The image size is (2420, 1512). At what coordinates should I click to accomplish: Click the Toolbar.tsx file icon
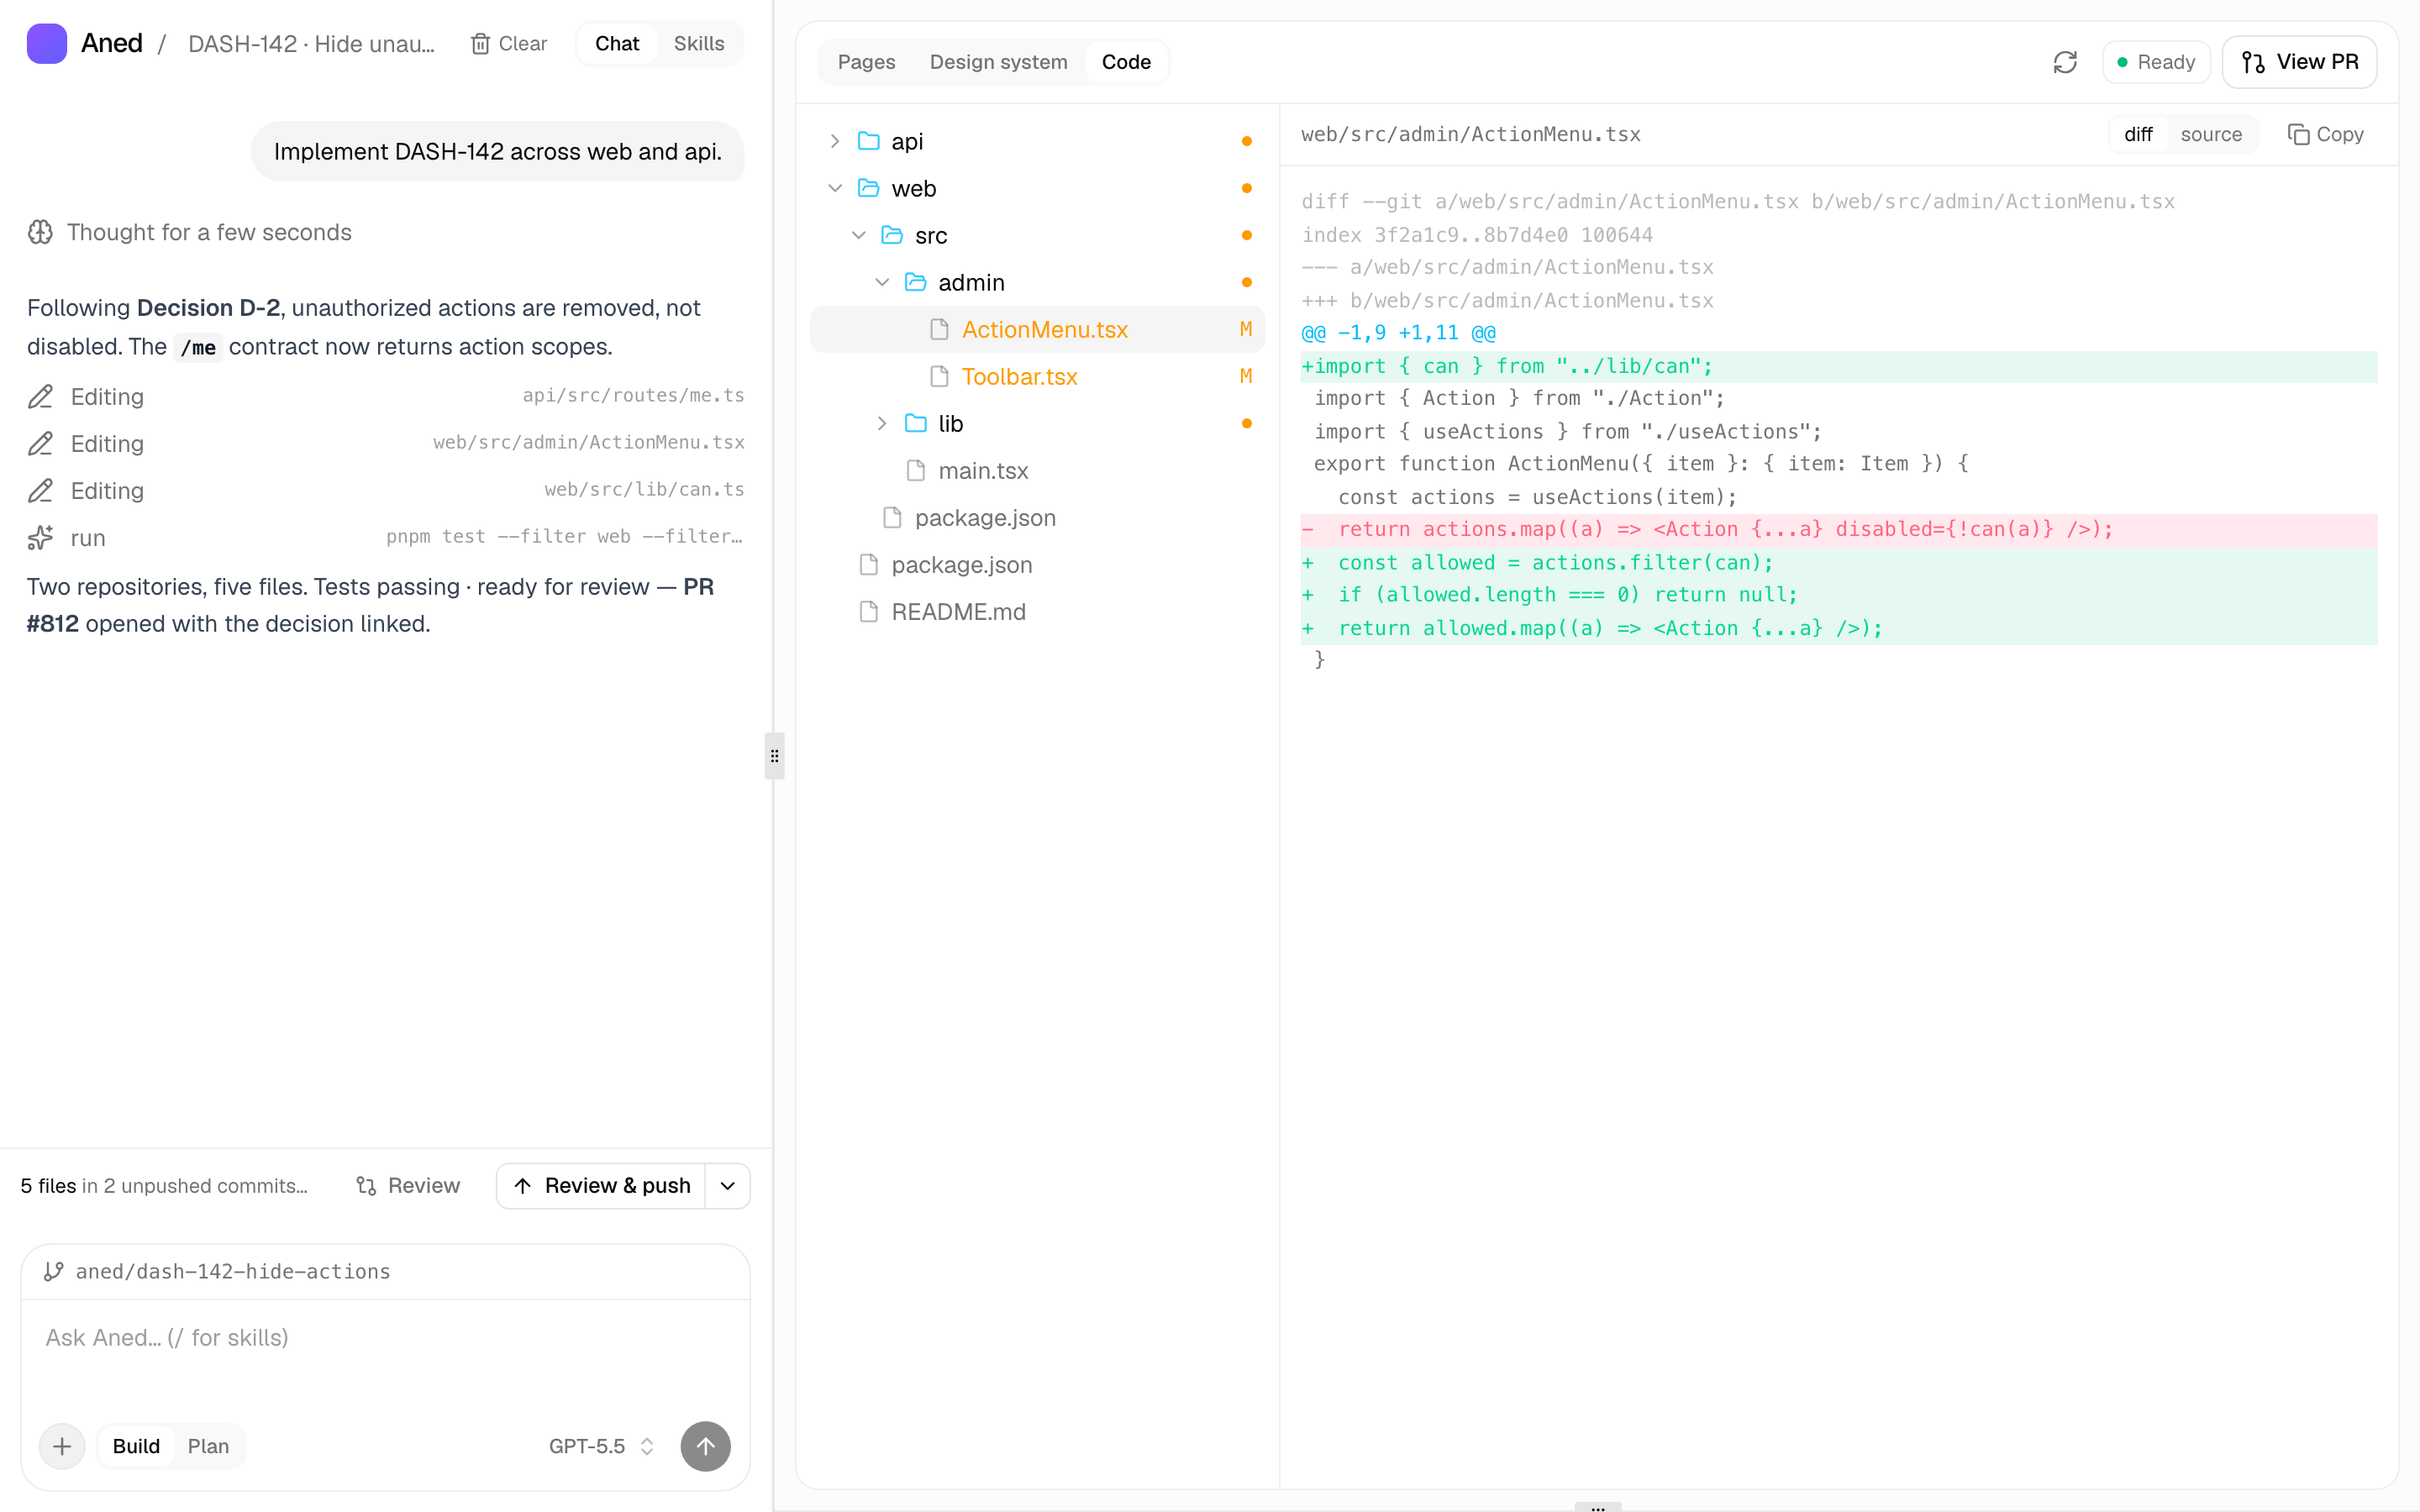click(x=939, y=376)
